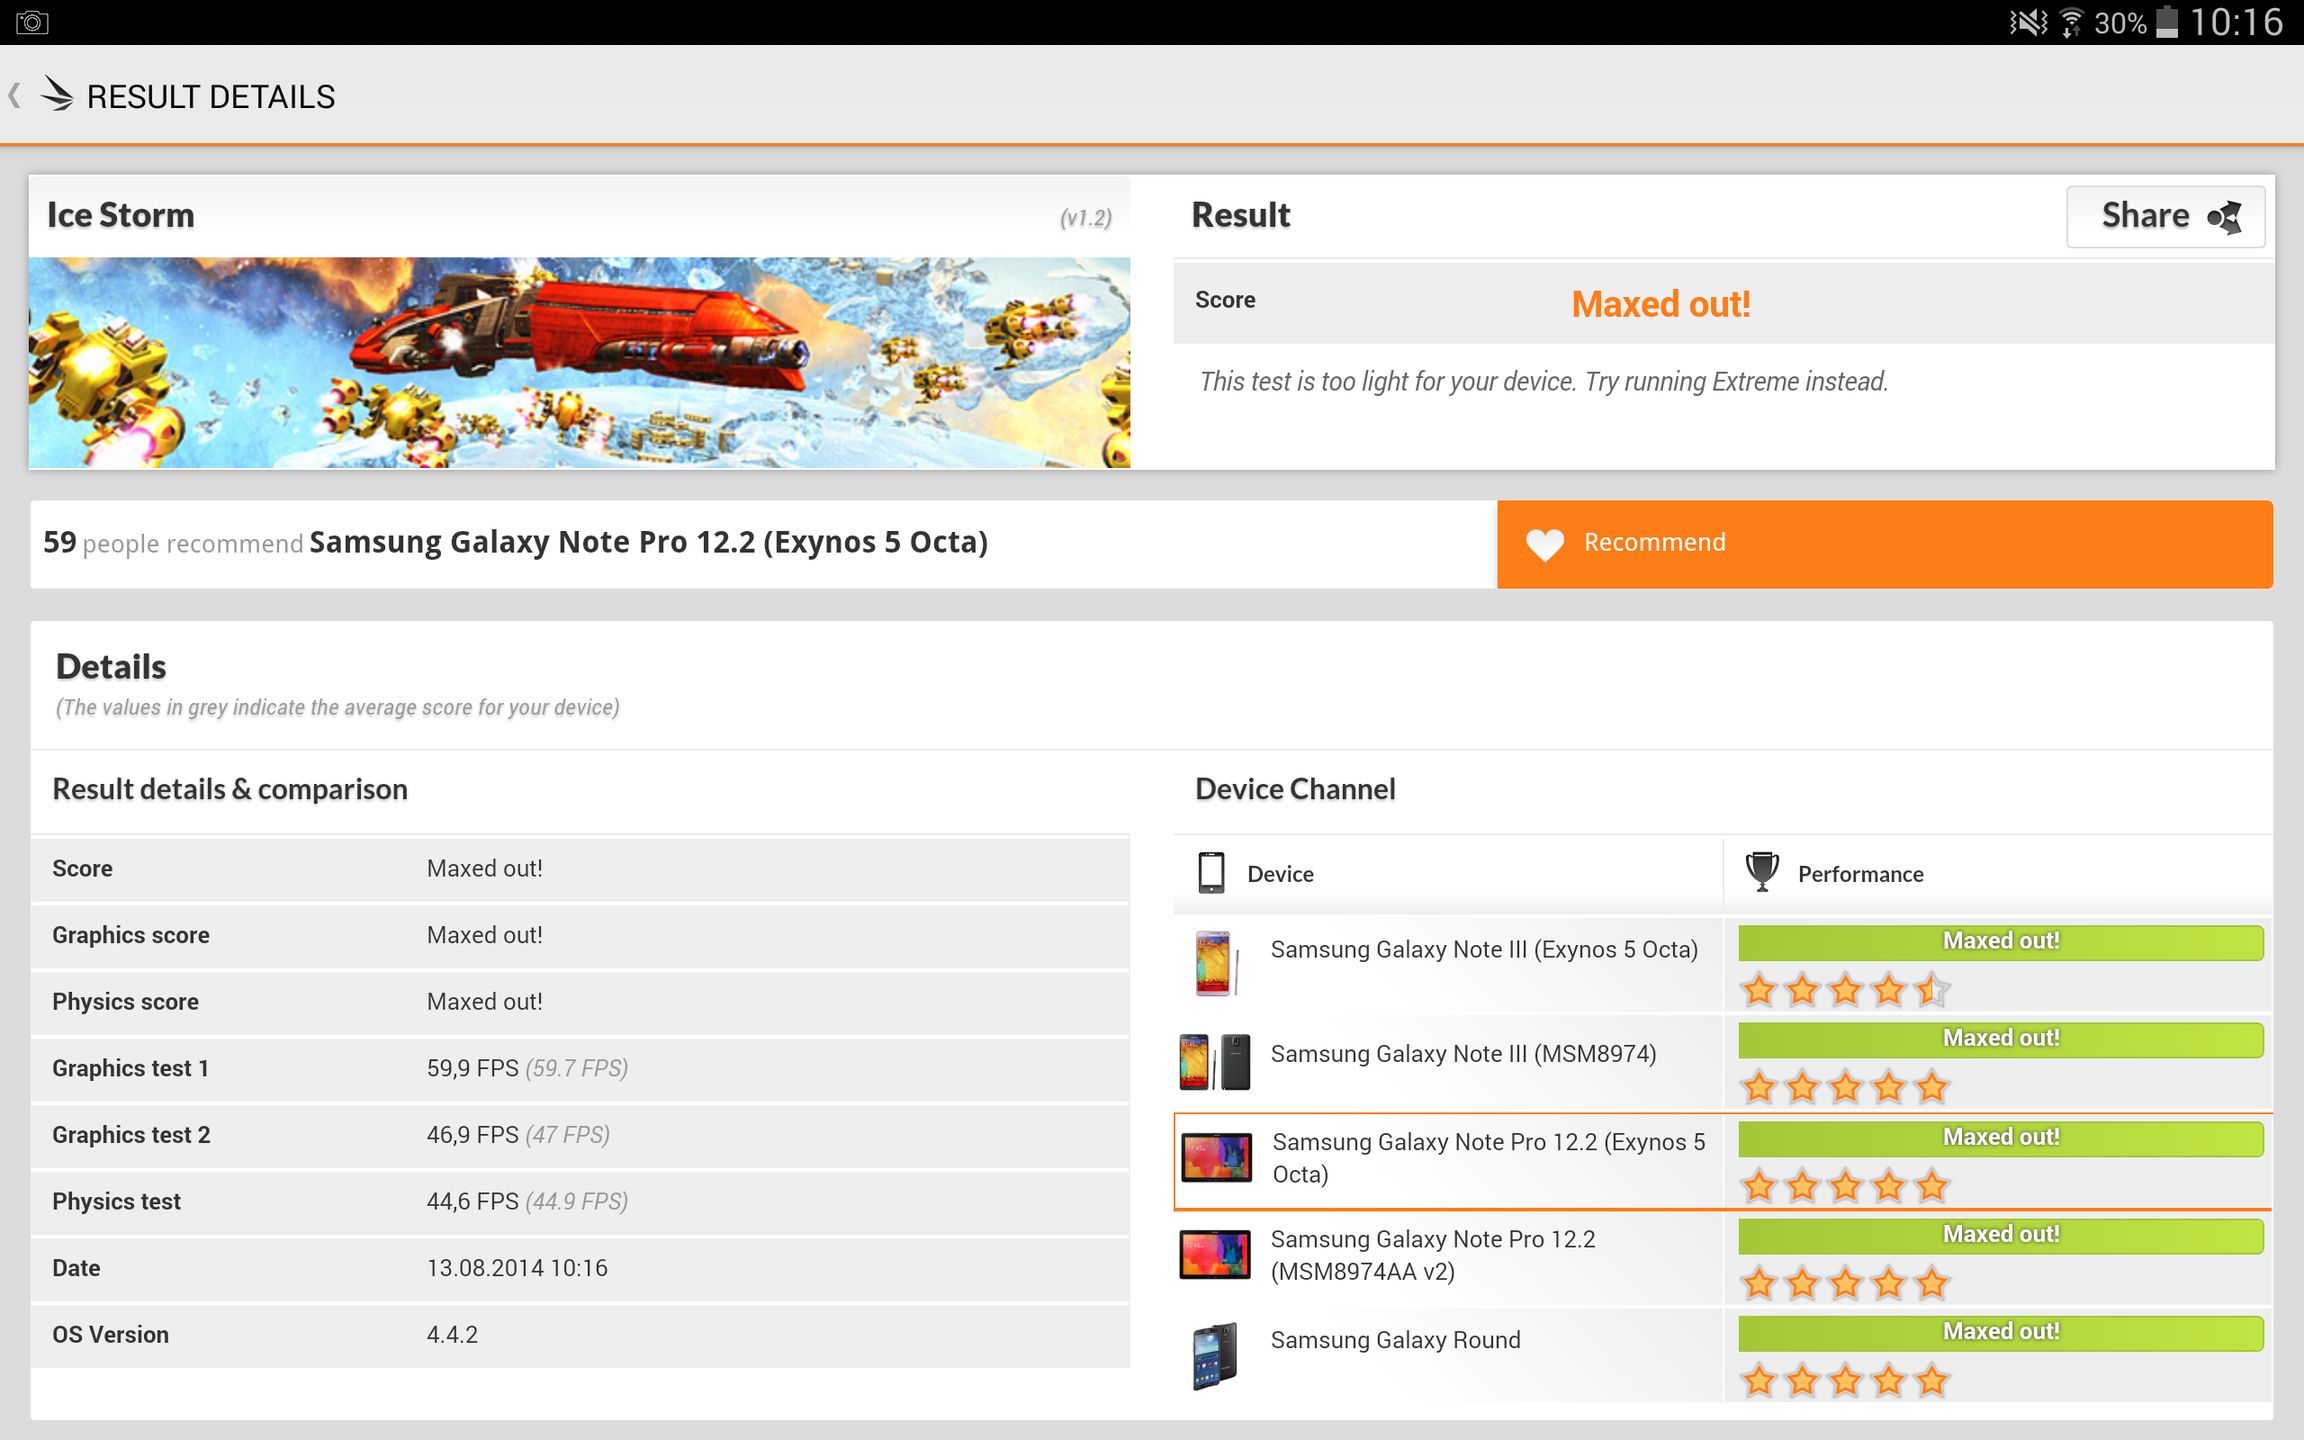
Task: Click the Device column phone icon
Action: click(1211, 873)
